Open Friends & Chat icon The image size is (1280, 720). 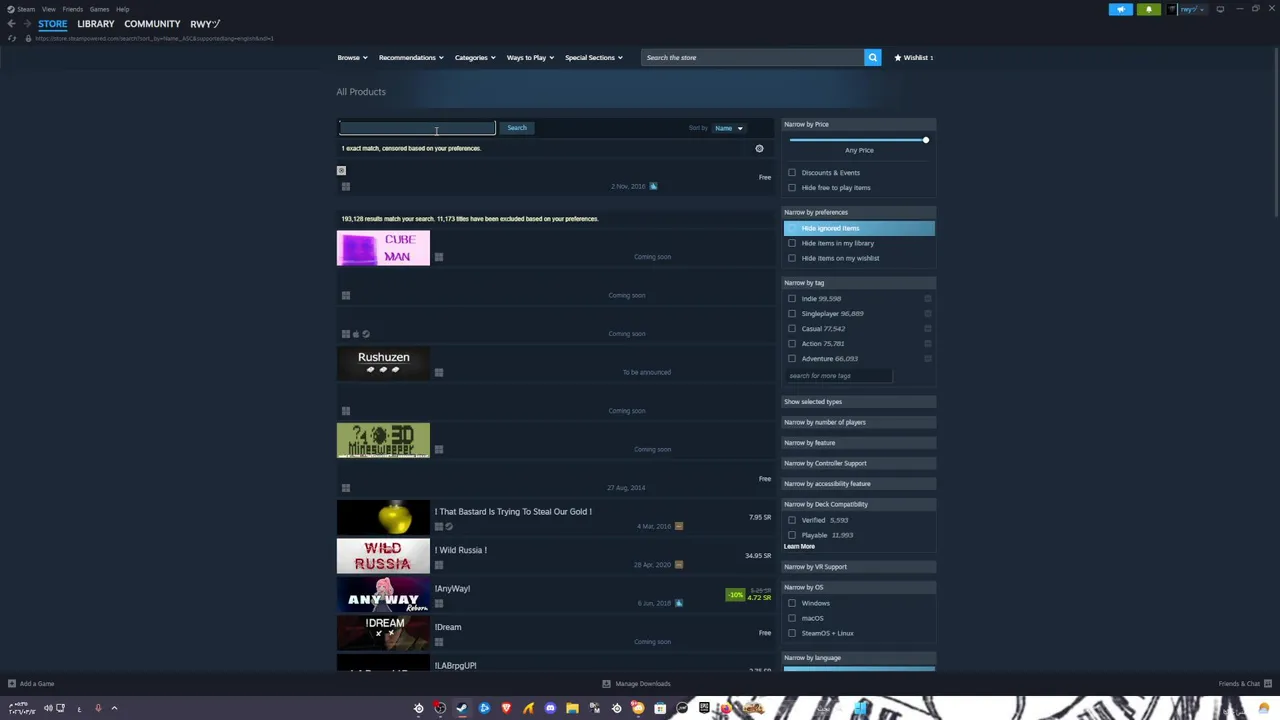click(x=1267, y=684)
